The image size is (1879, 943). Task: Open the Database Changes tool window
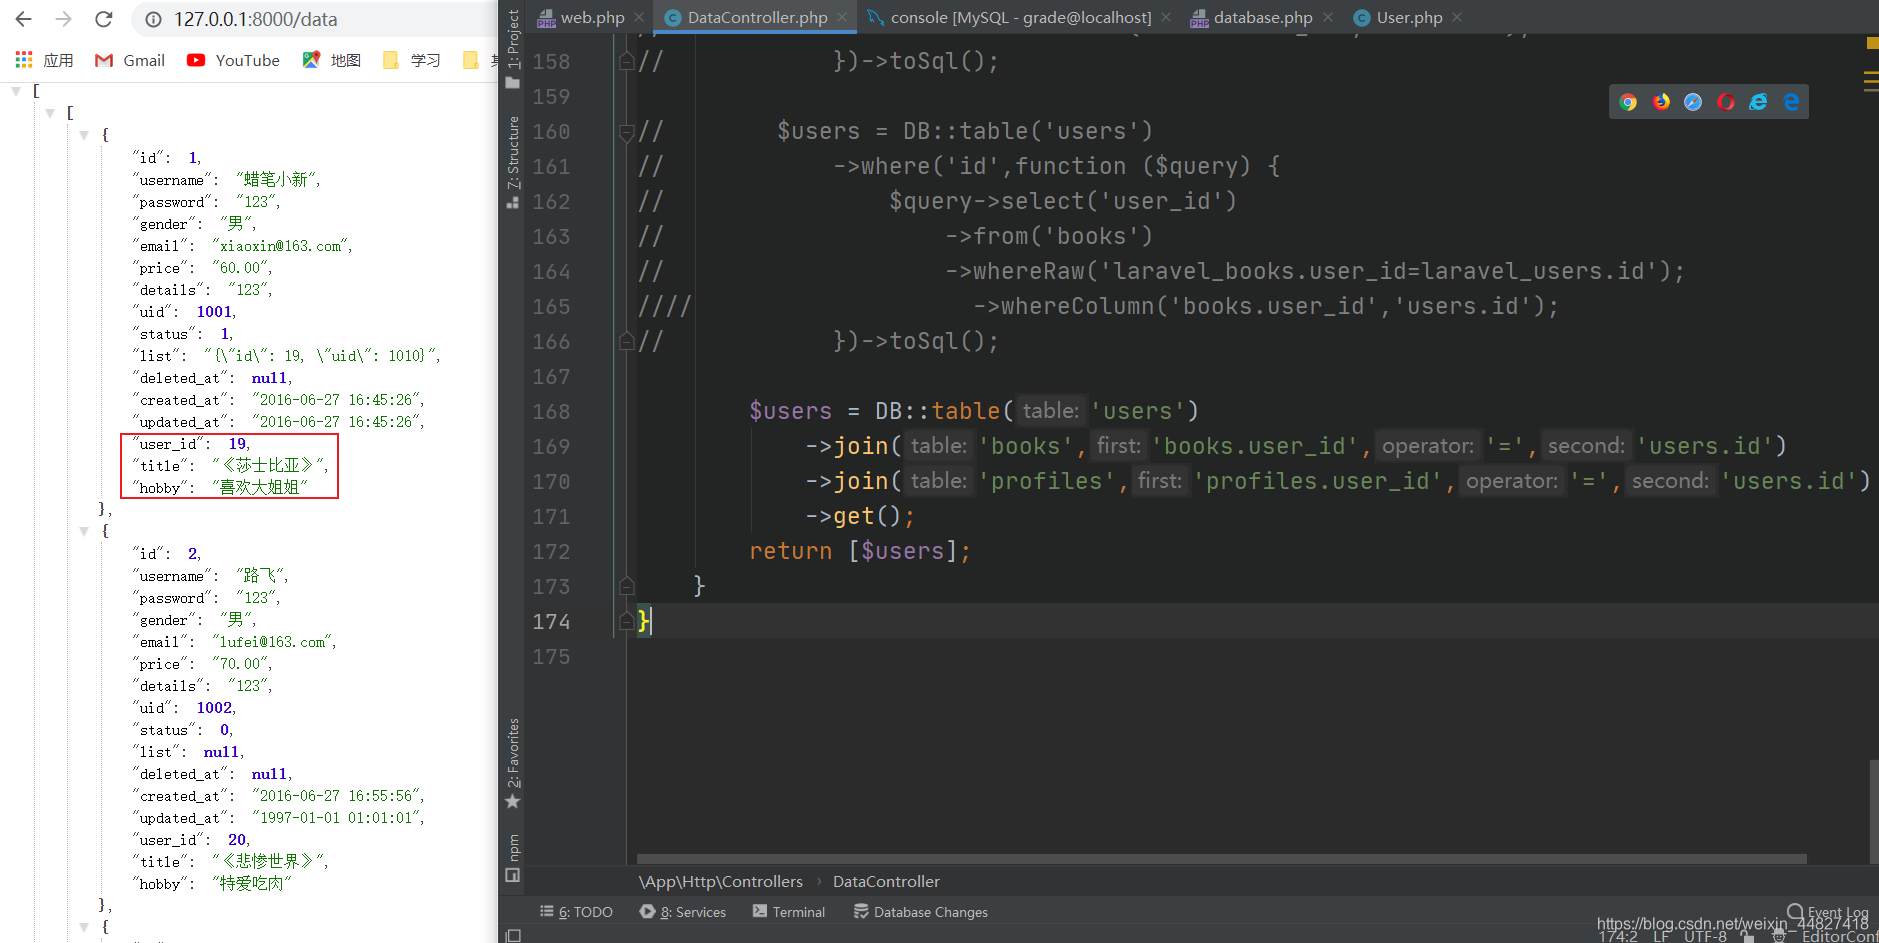click(x=921, y=912)
